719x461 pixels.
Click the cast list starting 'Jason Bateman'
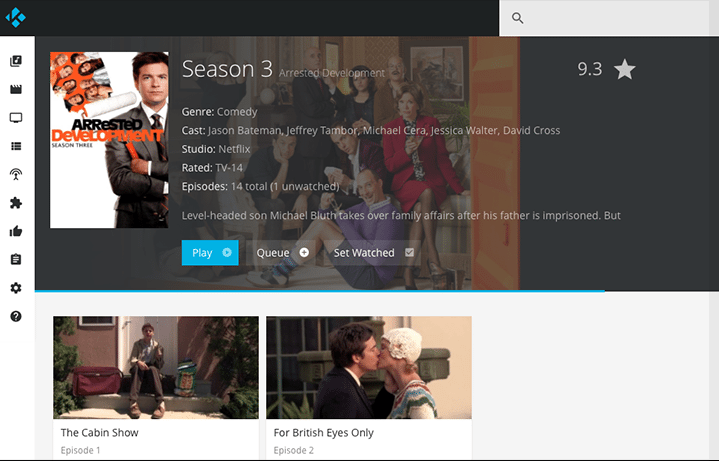point(384,131)
